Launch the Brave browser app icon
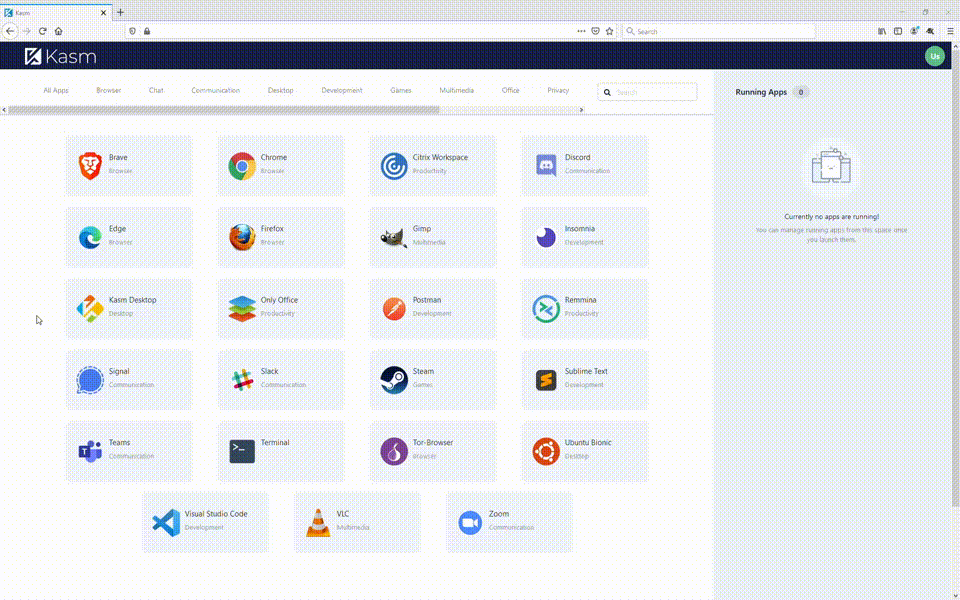960x600 pixels. click(x=89, y=166)
